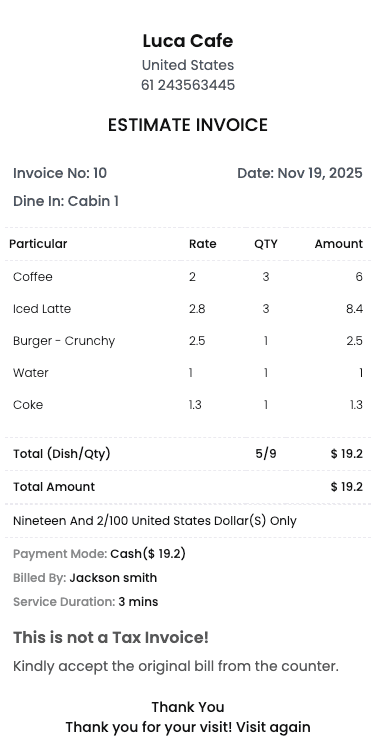Click the ESTIMATE INVOICE title
This screenshot has height=748, width=374.
(x=187, y=125)
